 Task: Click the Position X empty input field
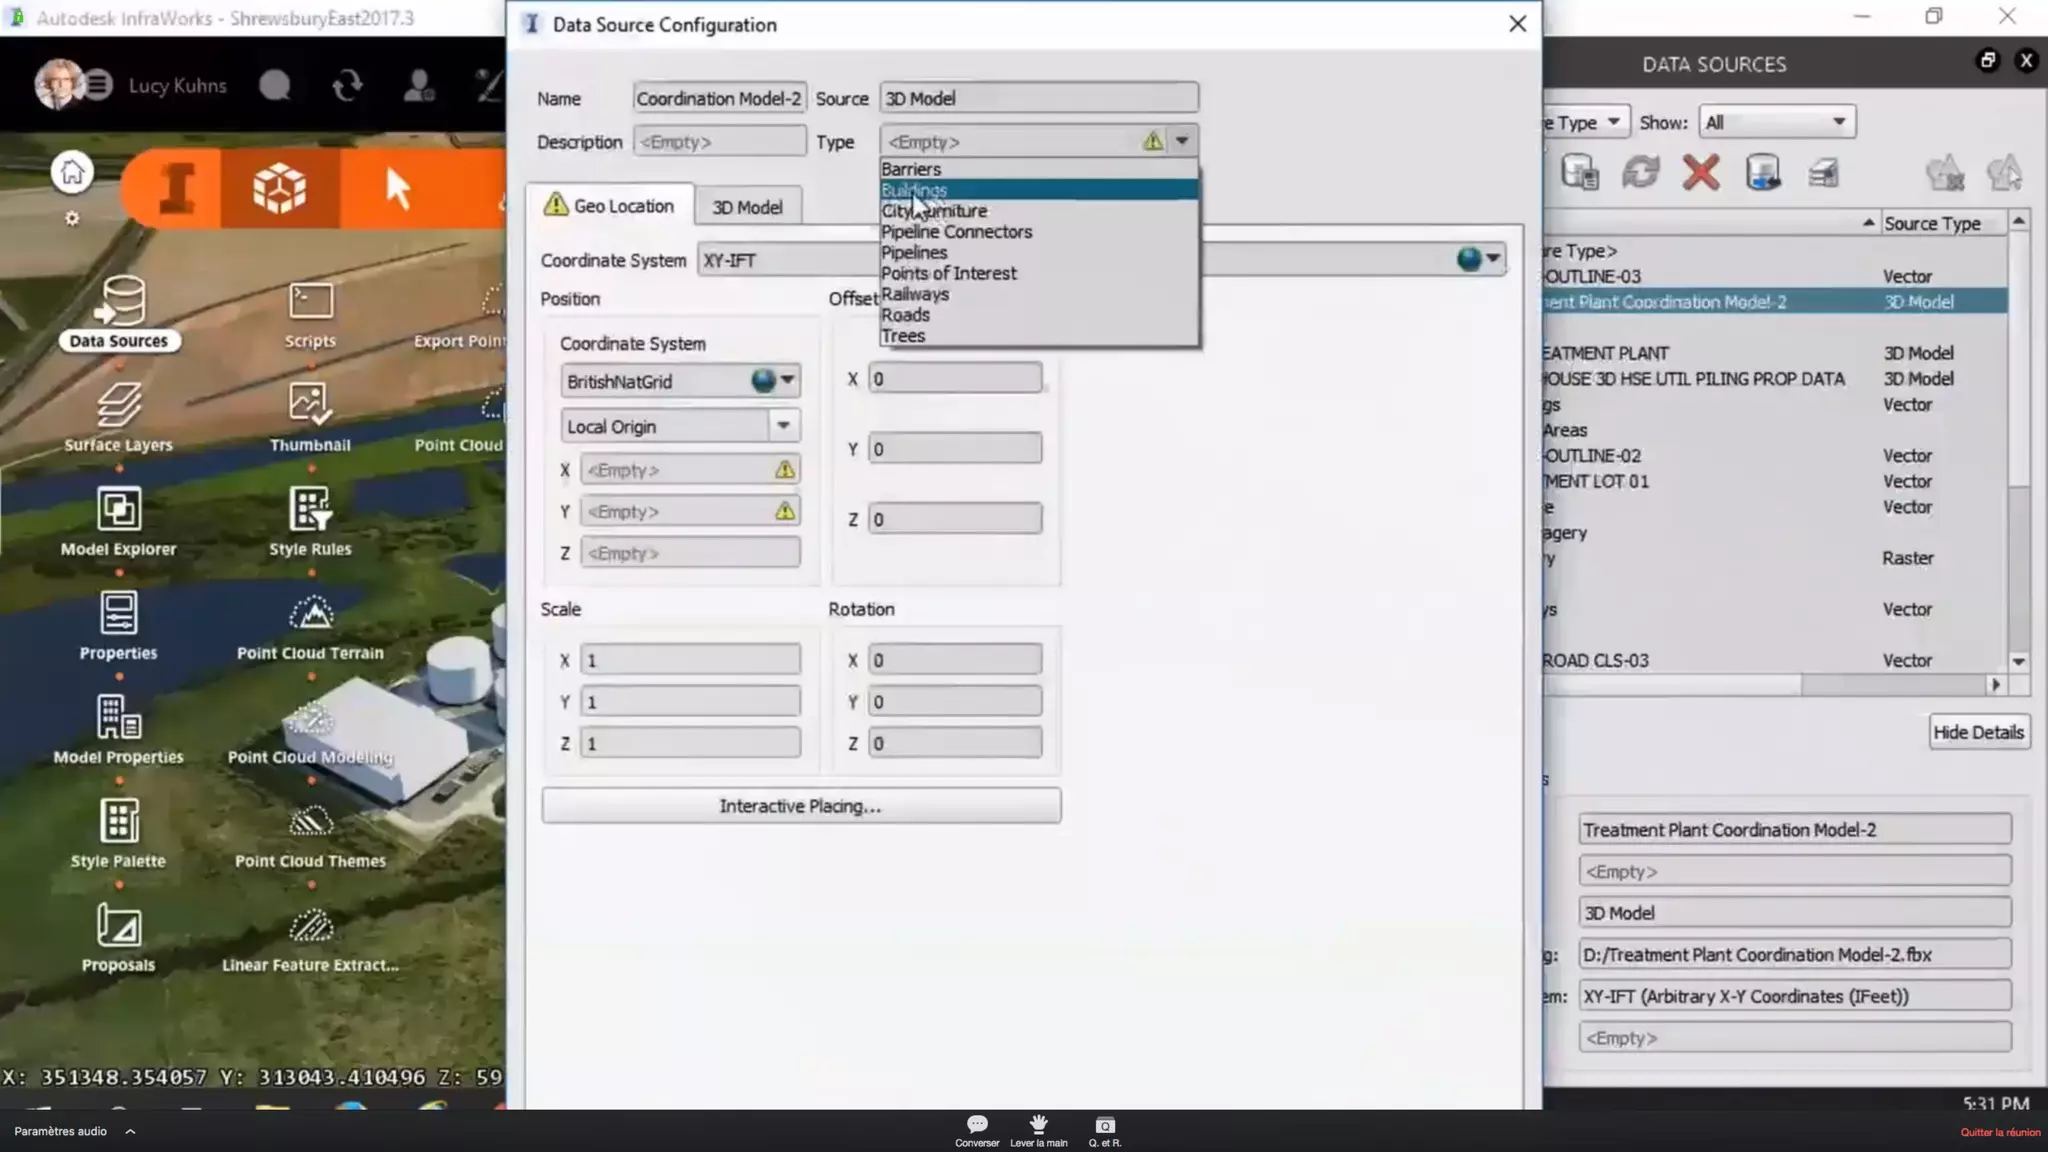pos(678,470)
